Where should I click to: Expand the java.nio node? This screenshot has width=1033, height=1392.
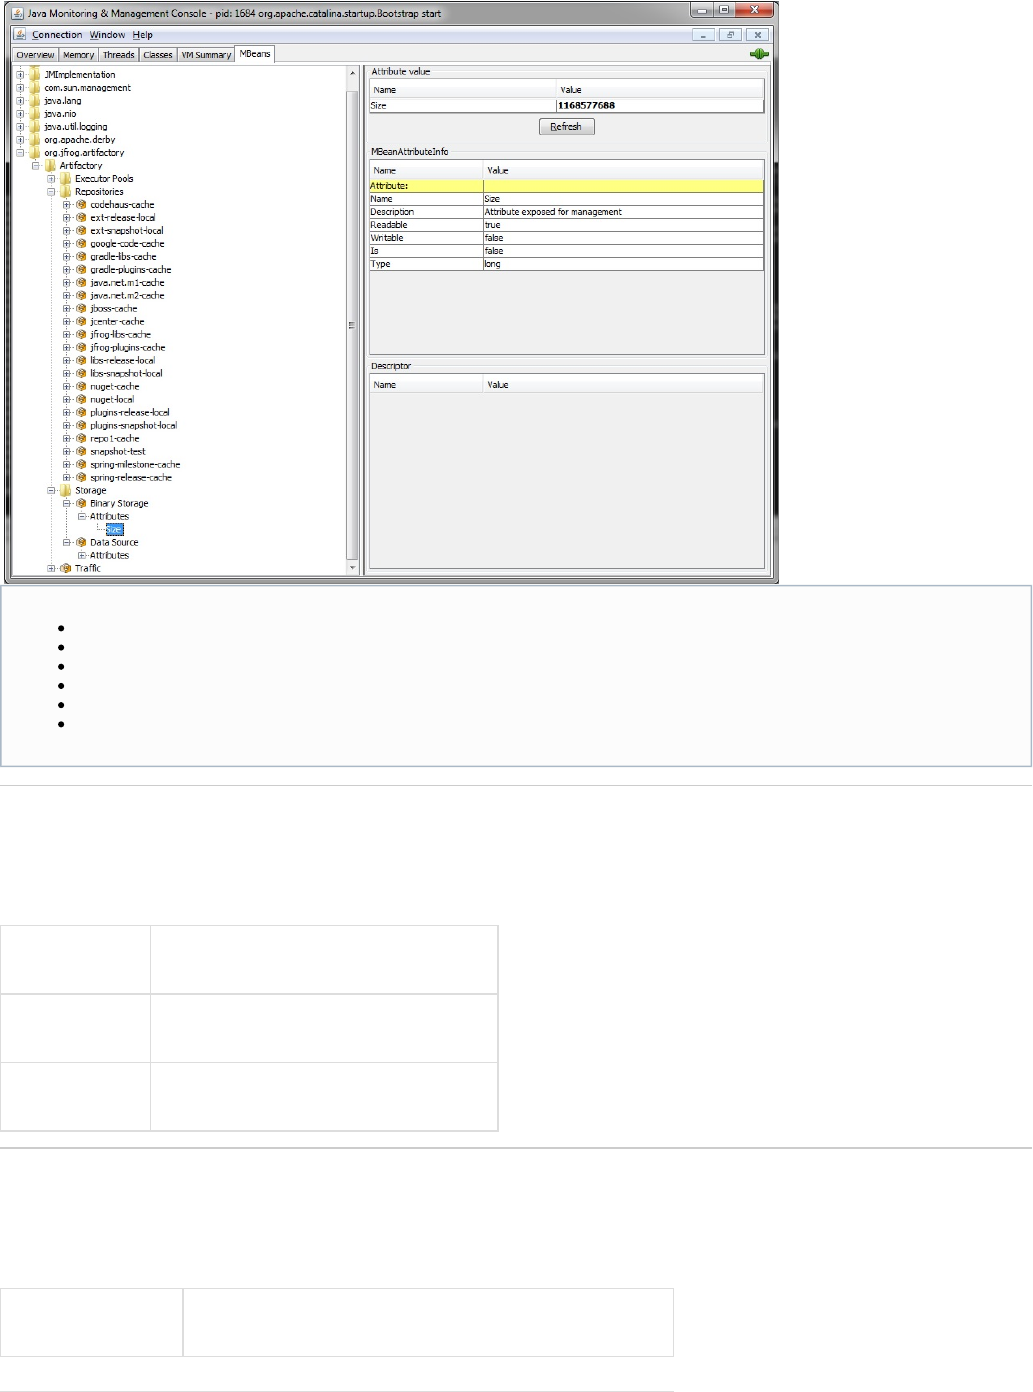click(20, 113)
